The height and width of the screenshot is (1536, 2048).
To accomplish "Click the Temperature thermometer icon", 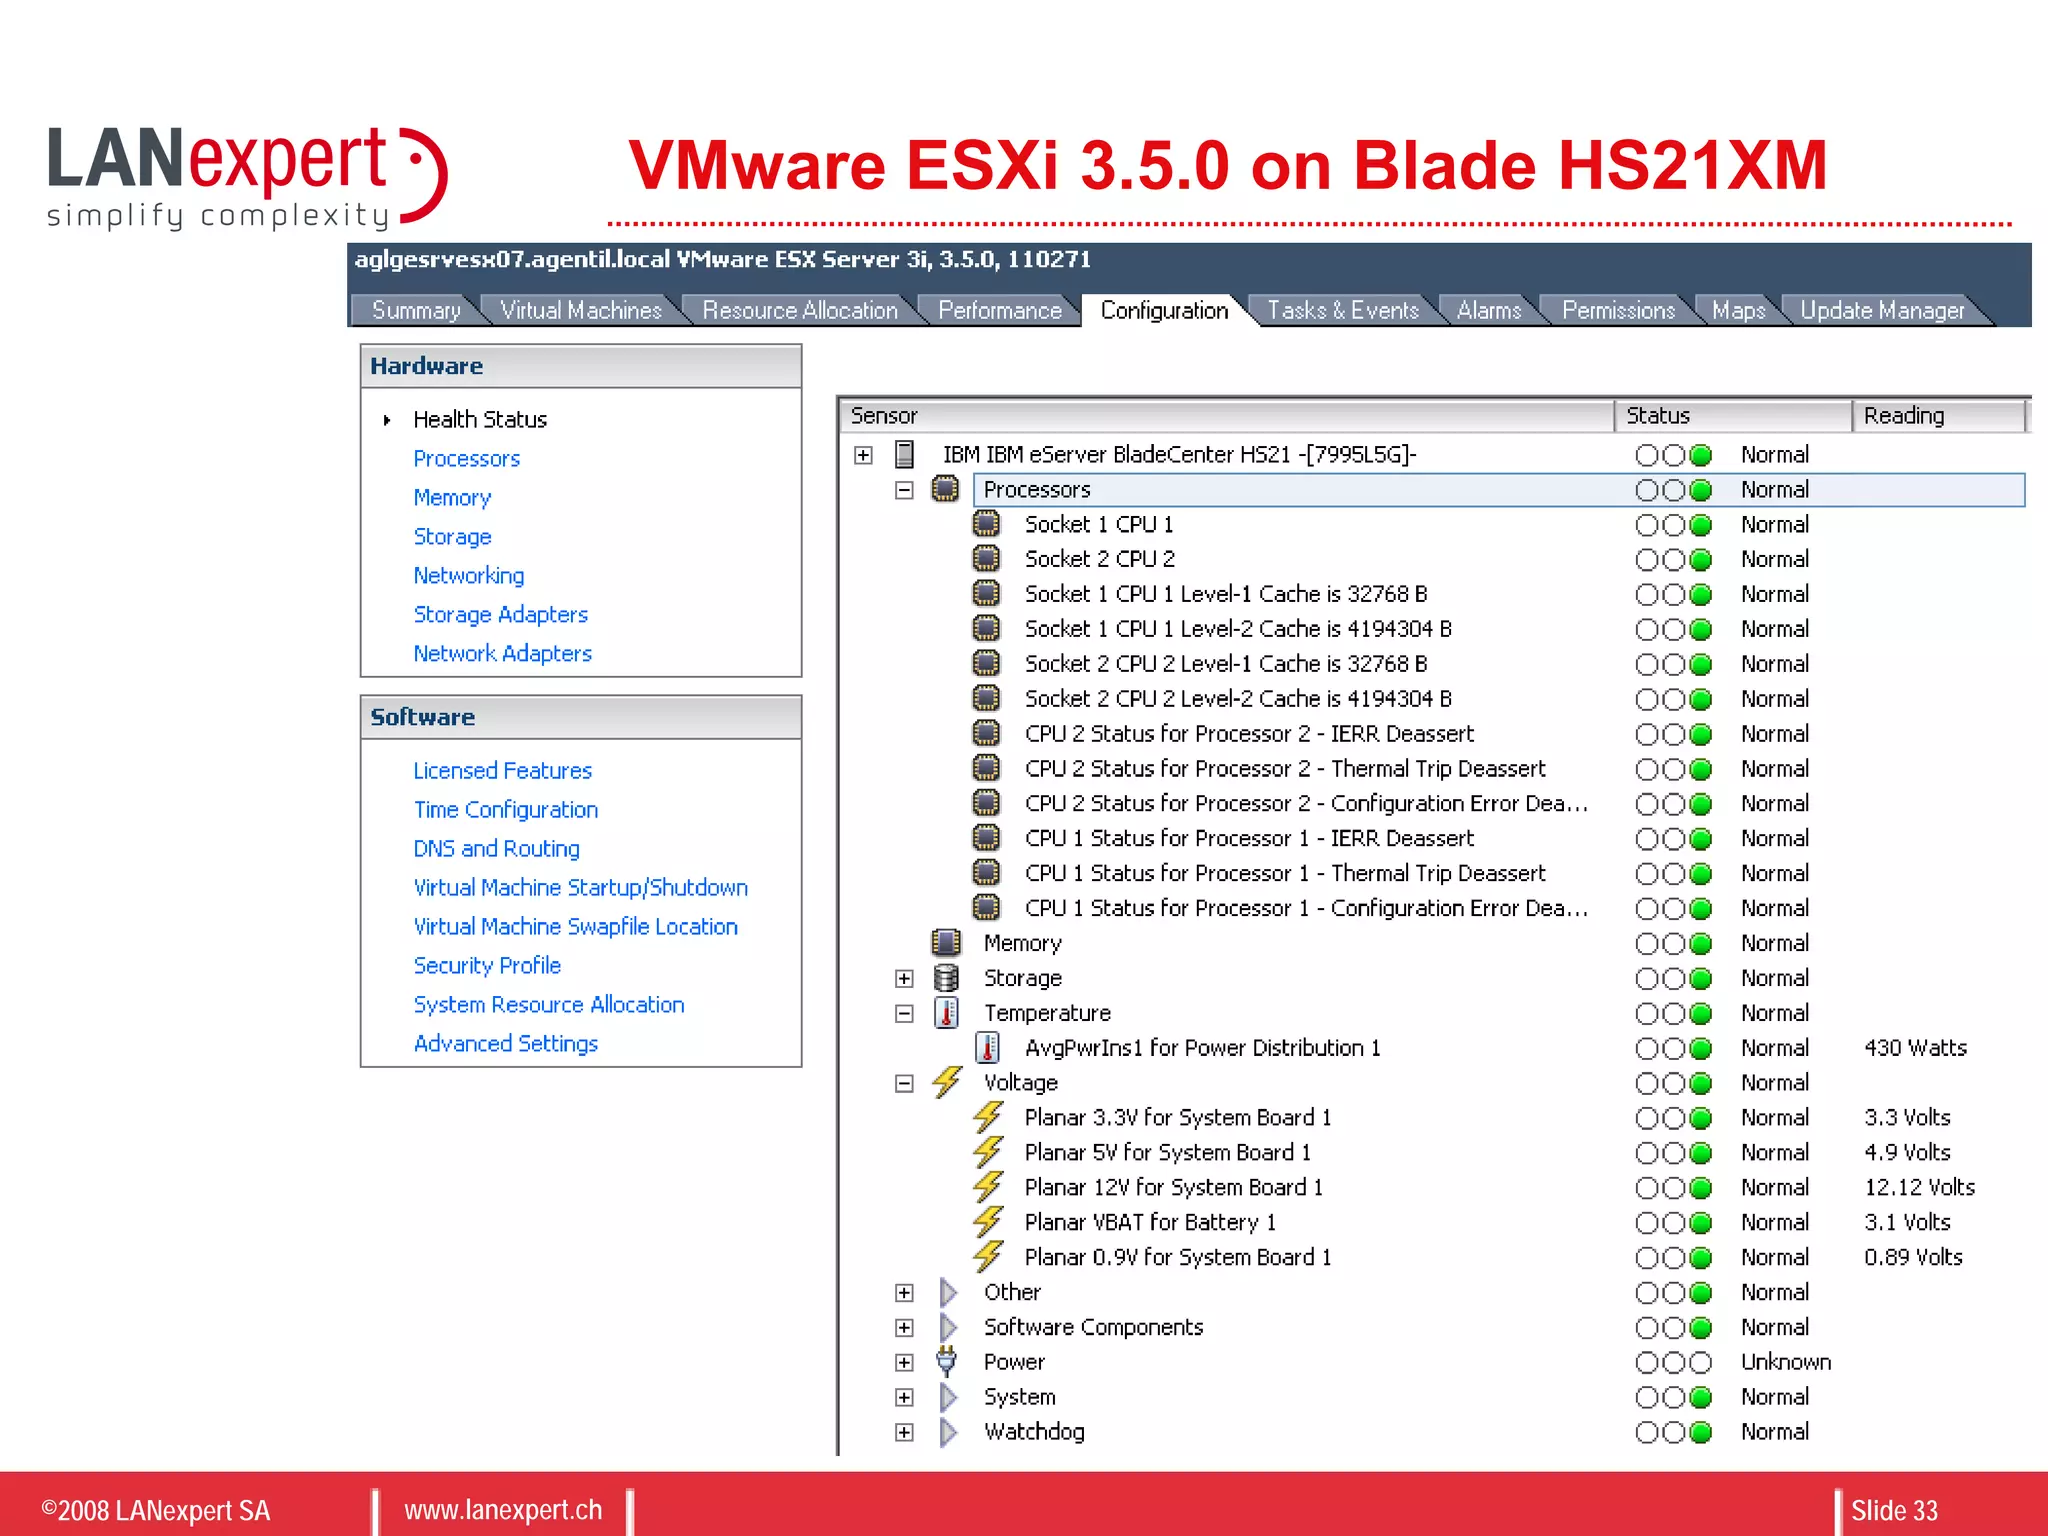I will click(946, 1013).
